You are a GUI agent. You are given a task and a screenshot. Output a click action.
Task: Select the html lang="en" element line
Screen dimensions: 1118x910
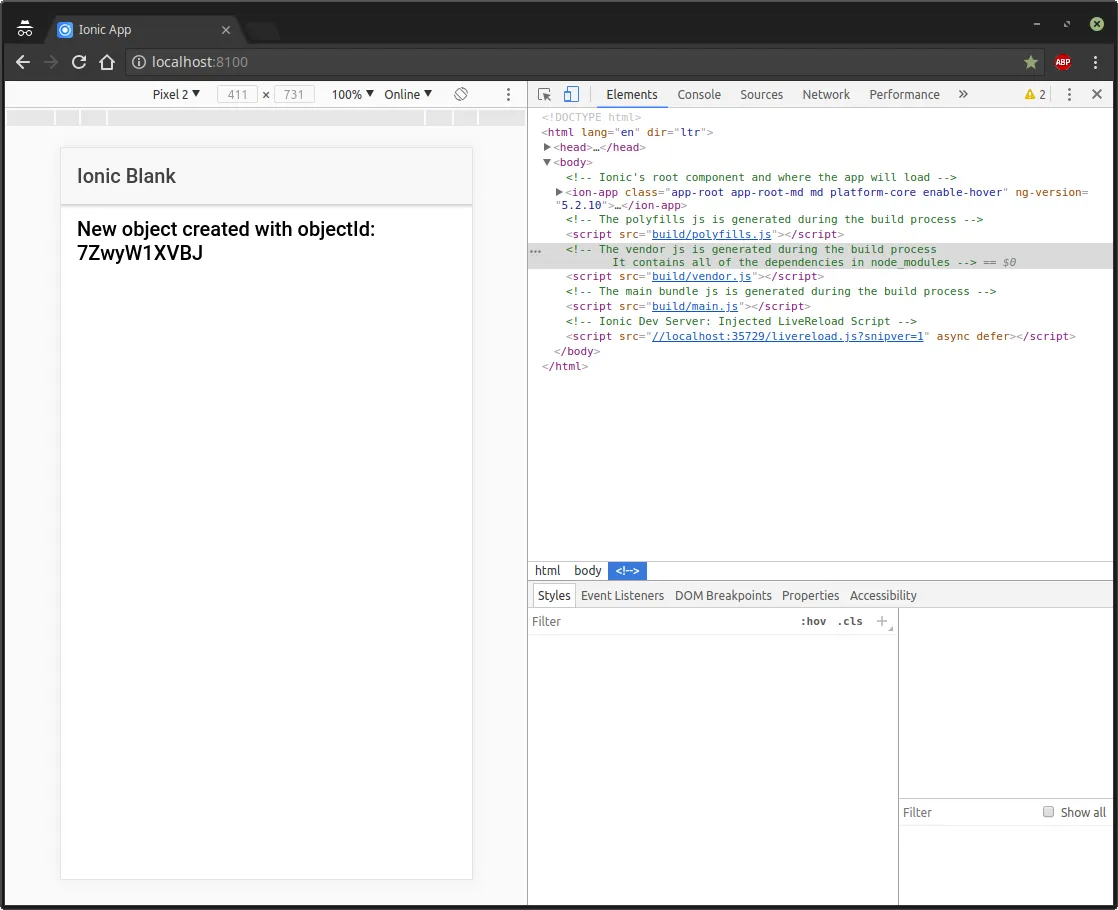coord(627,132)
